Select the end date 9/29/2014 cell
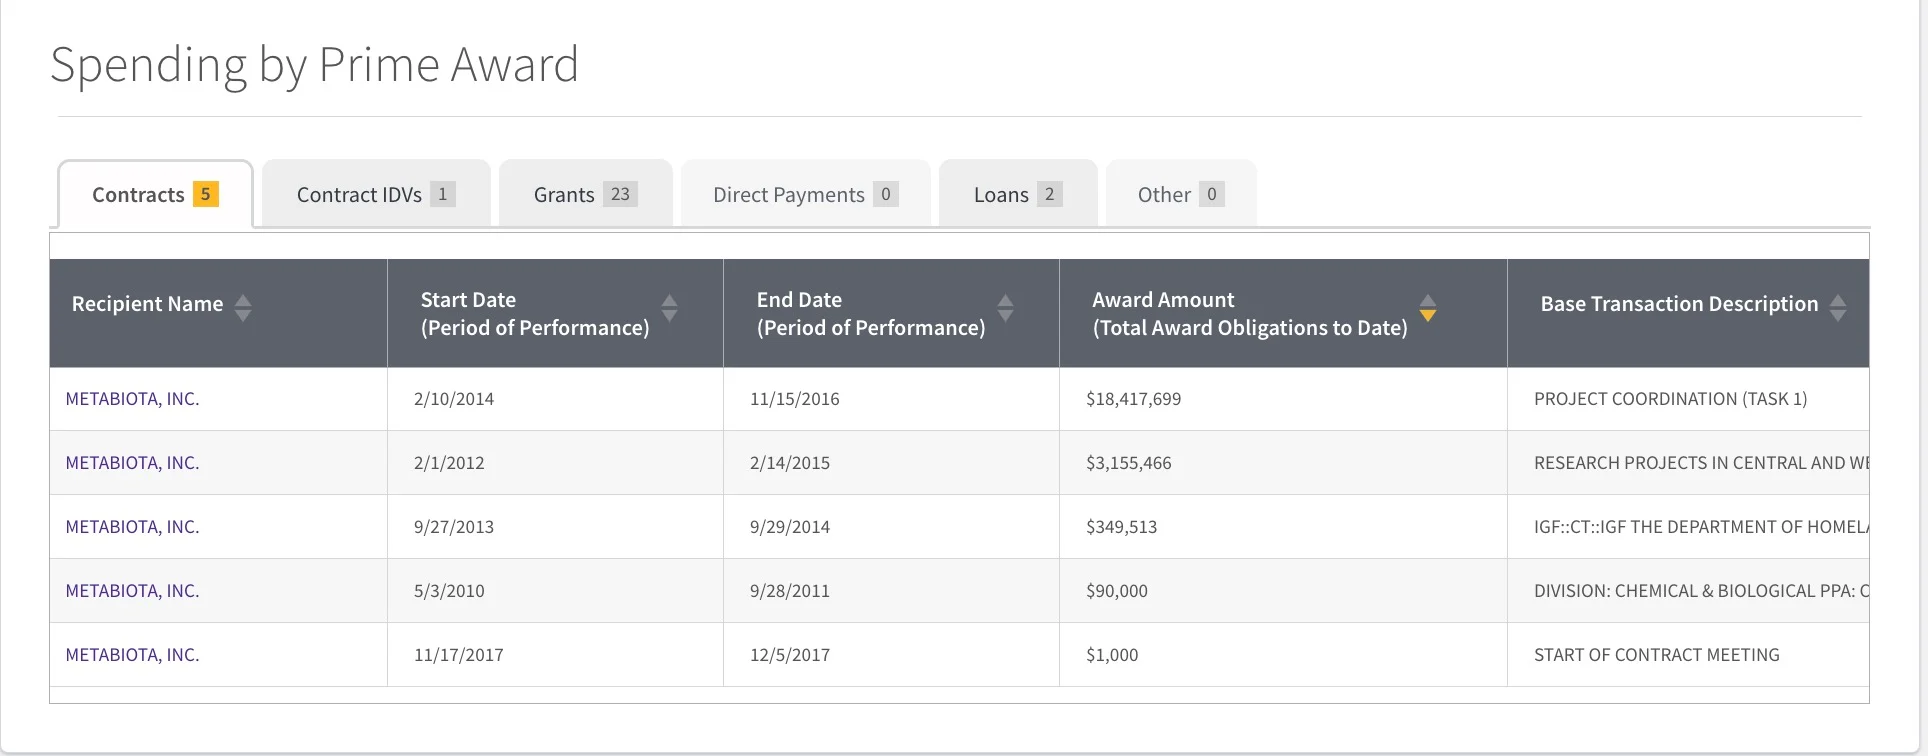1928x756 pixels. pos(891,527)
